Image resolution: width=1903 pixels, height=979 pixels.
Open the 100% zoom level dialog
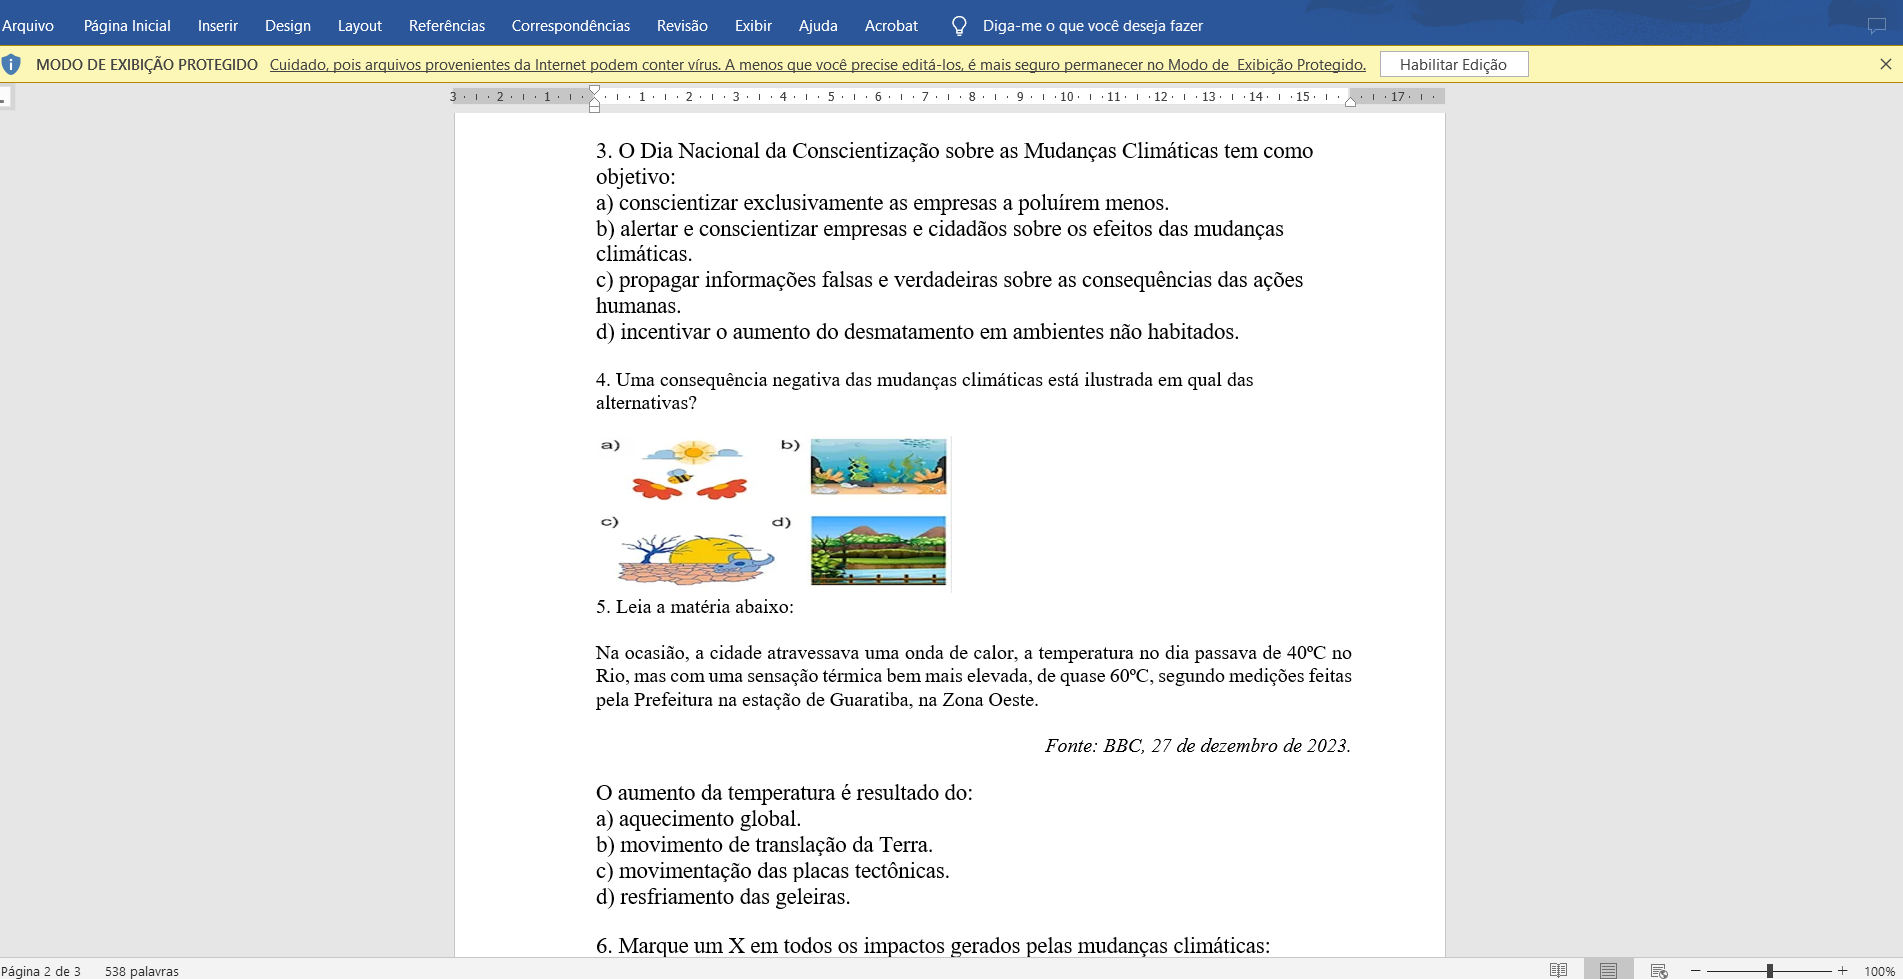click(1879, 971)
